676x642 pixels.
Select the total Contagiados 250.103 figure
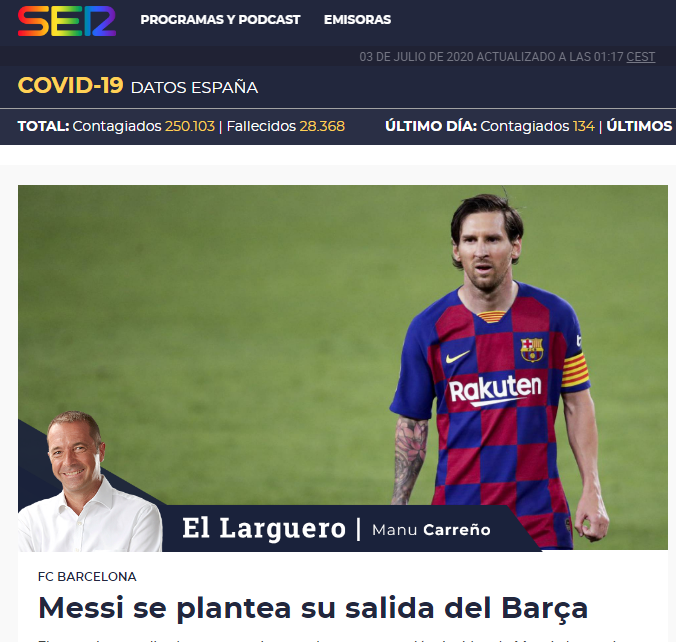click(144, 126)
